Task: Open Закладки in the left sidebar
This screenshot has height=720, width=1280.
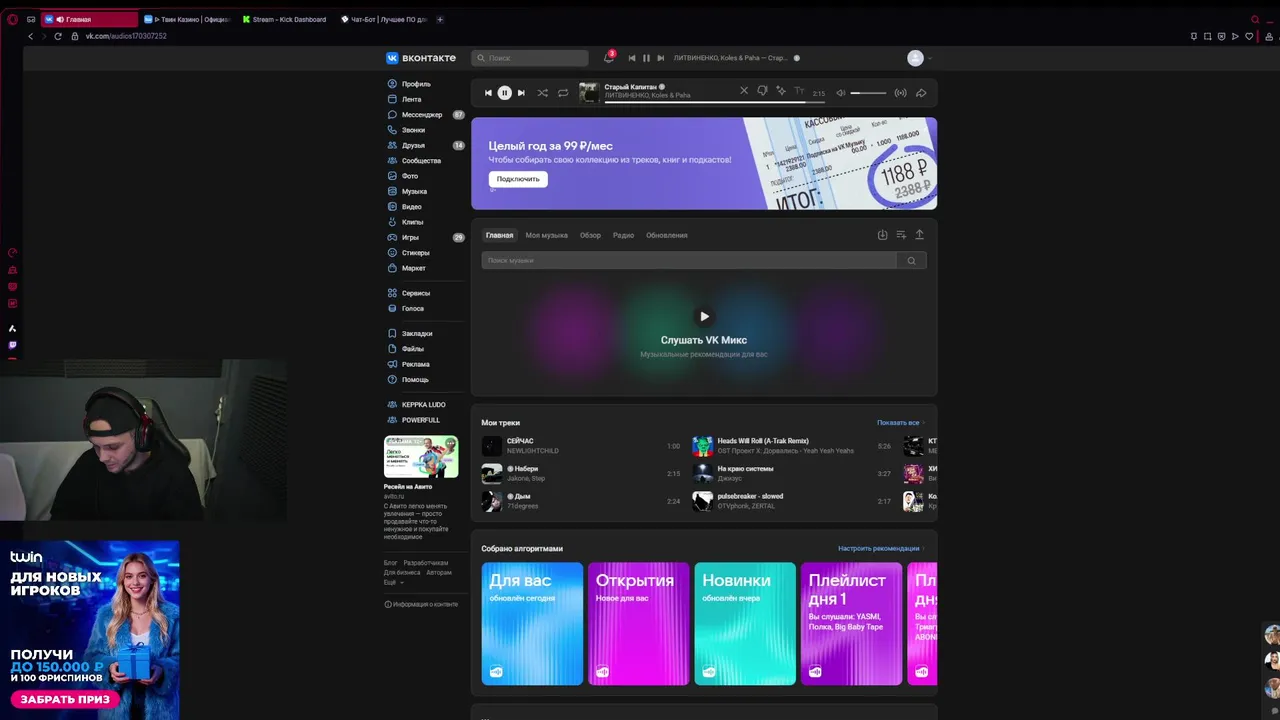Action: (x=417, y=333)
